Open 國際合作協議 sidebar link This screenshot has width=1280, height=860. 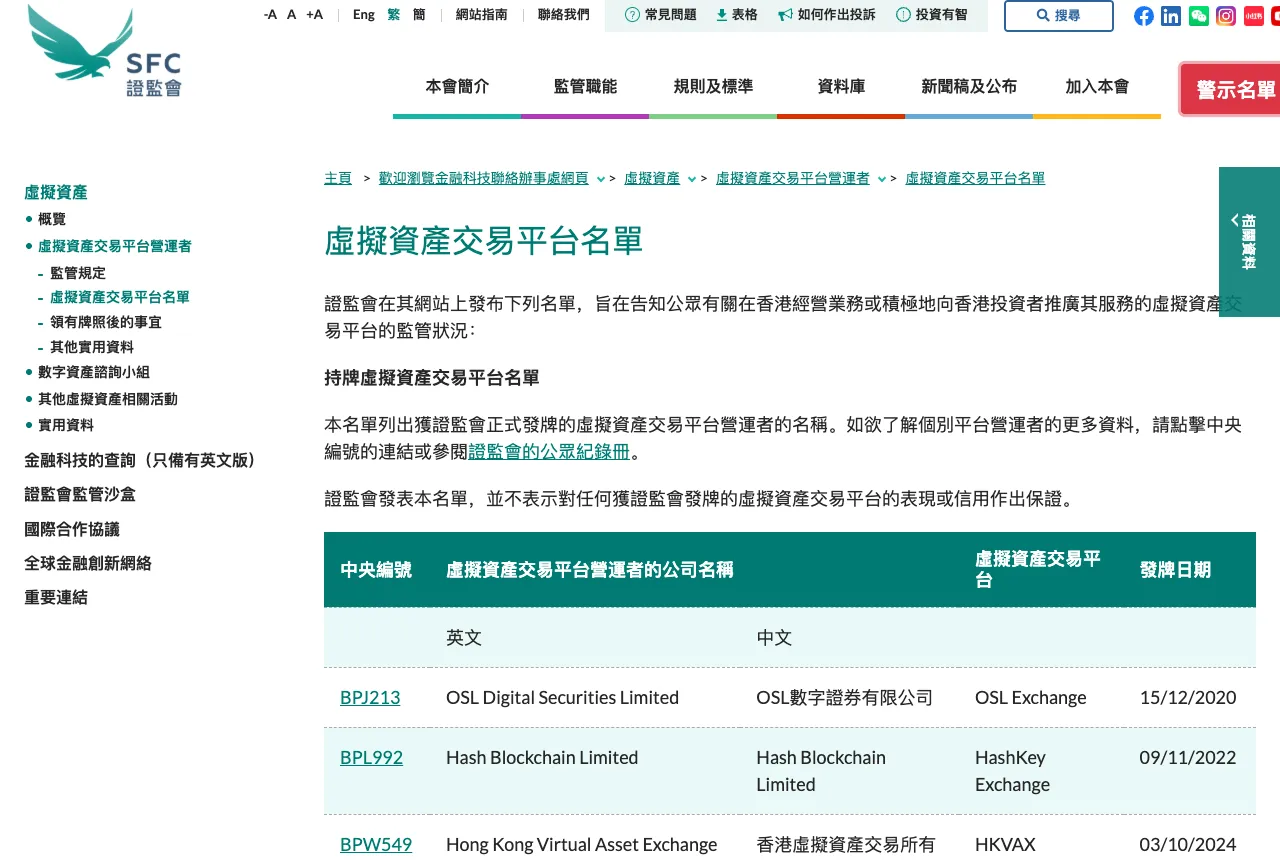point(72,529)
